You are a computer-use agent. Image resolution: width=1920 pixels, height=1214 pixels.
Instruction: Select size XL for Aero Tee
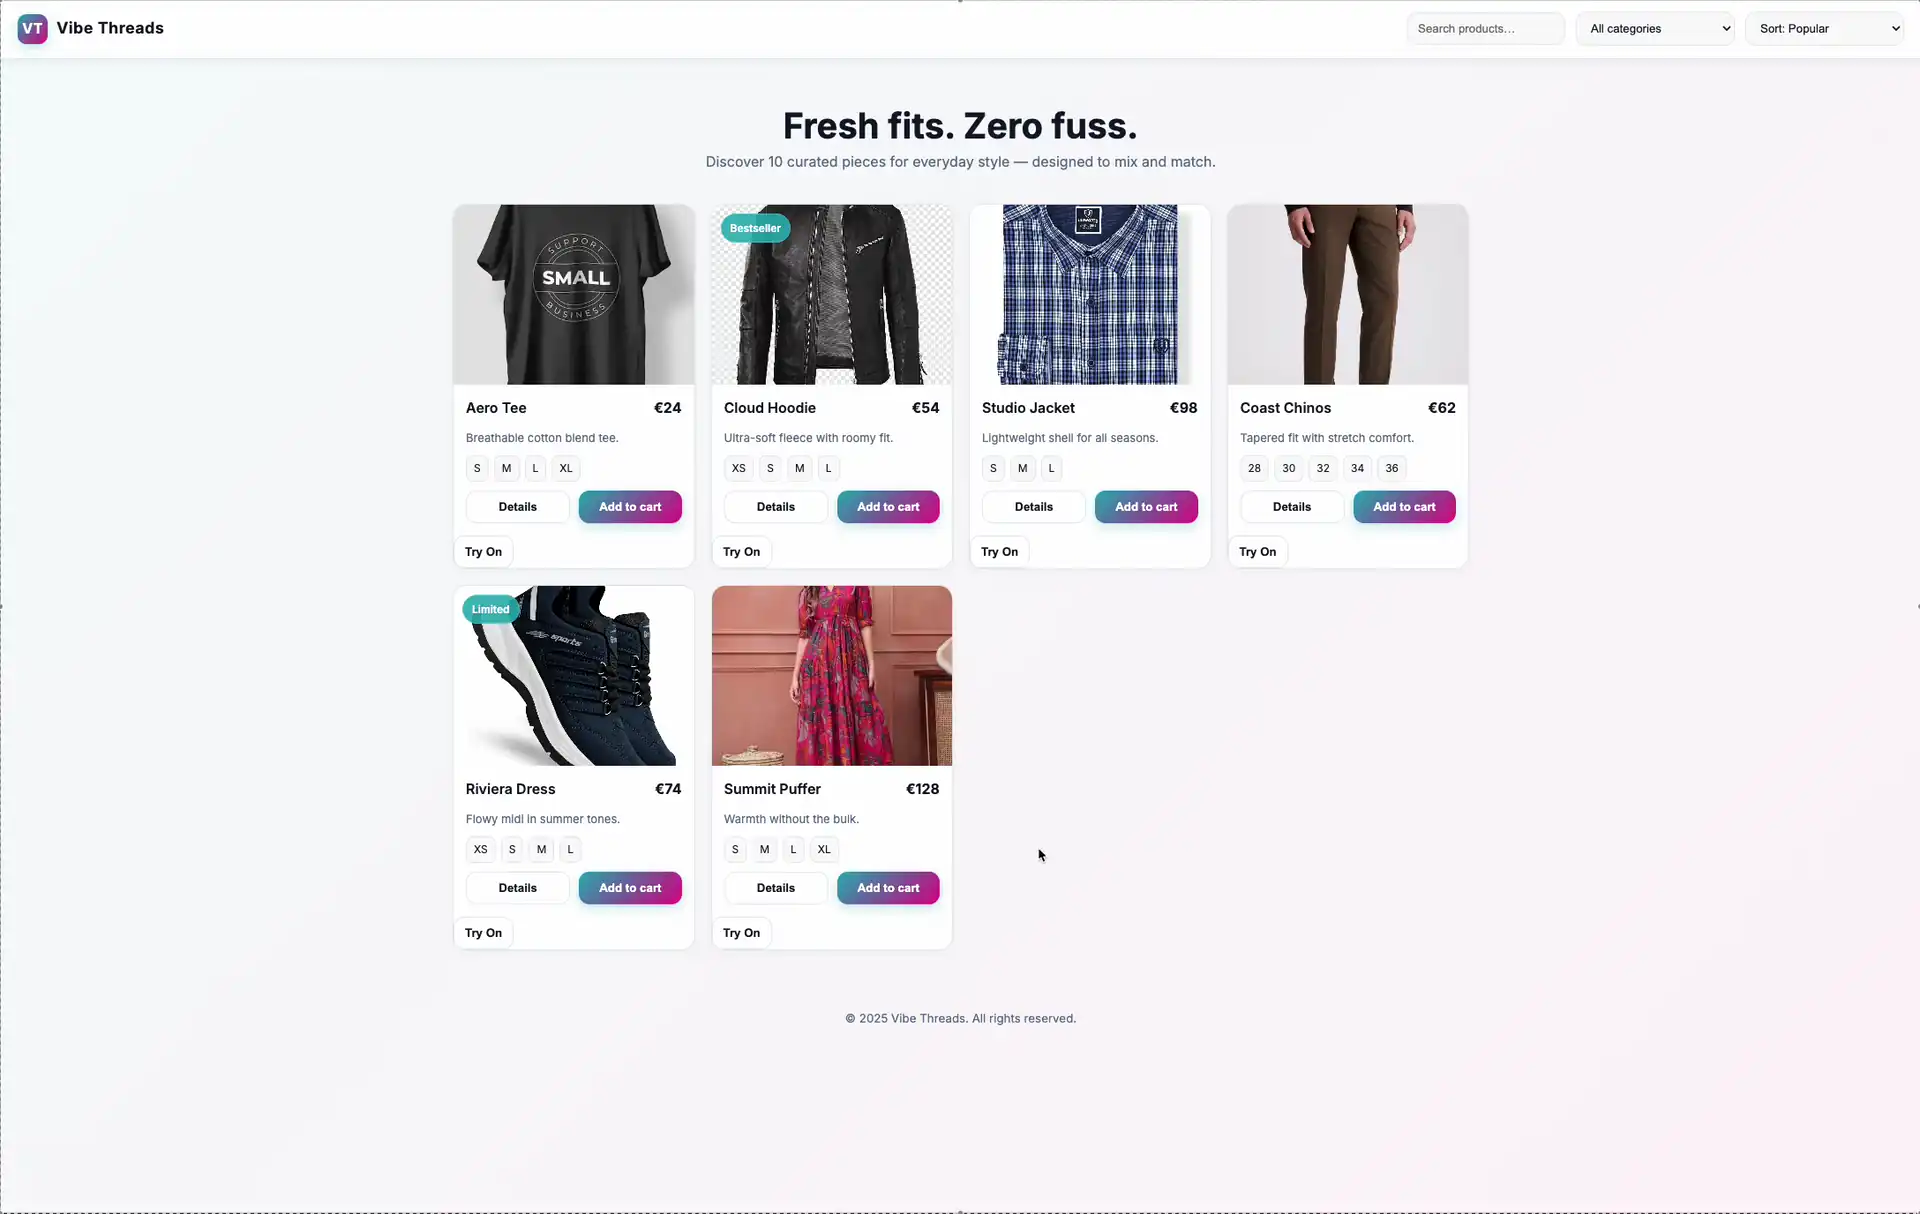pyautogui.click(x=566, y=468)
